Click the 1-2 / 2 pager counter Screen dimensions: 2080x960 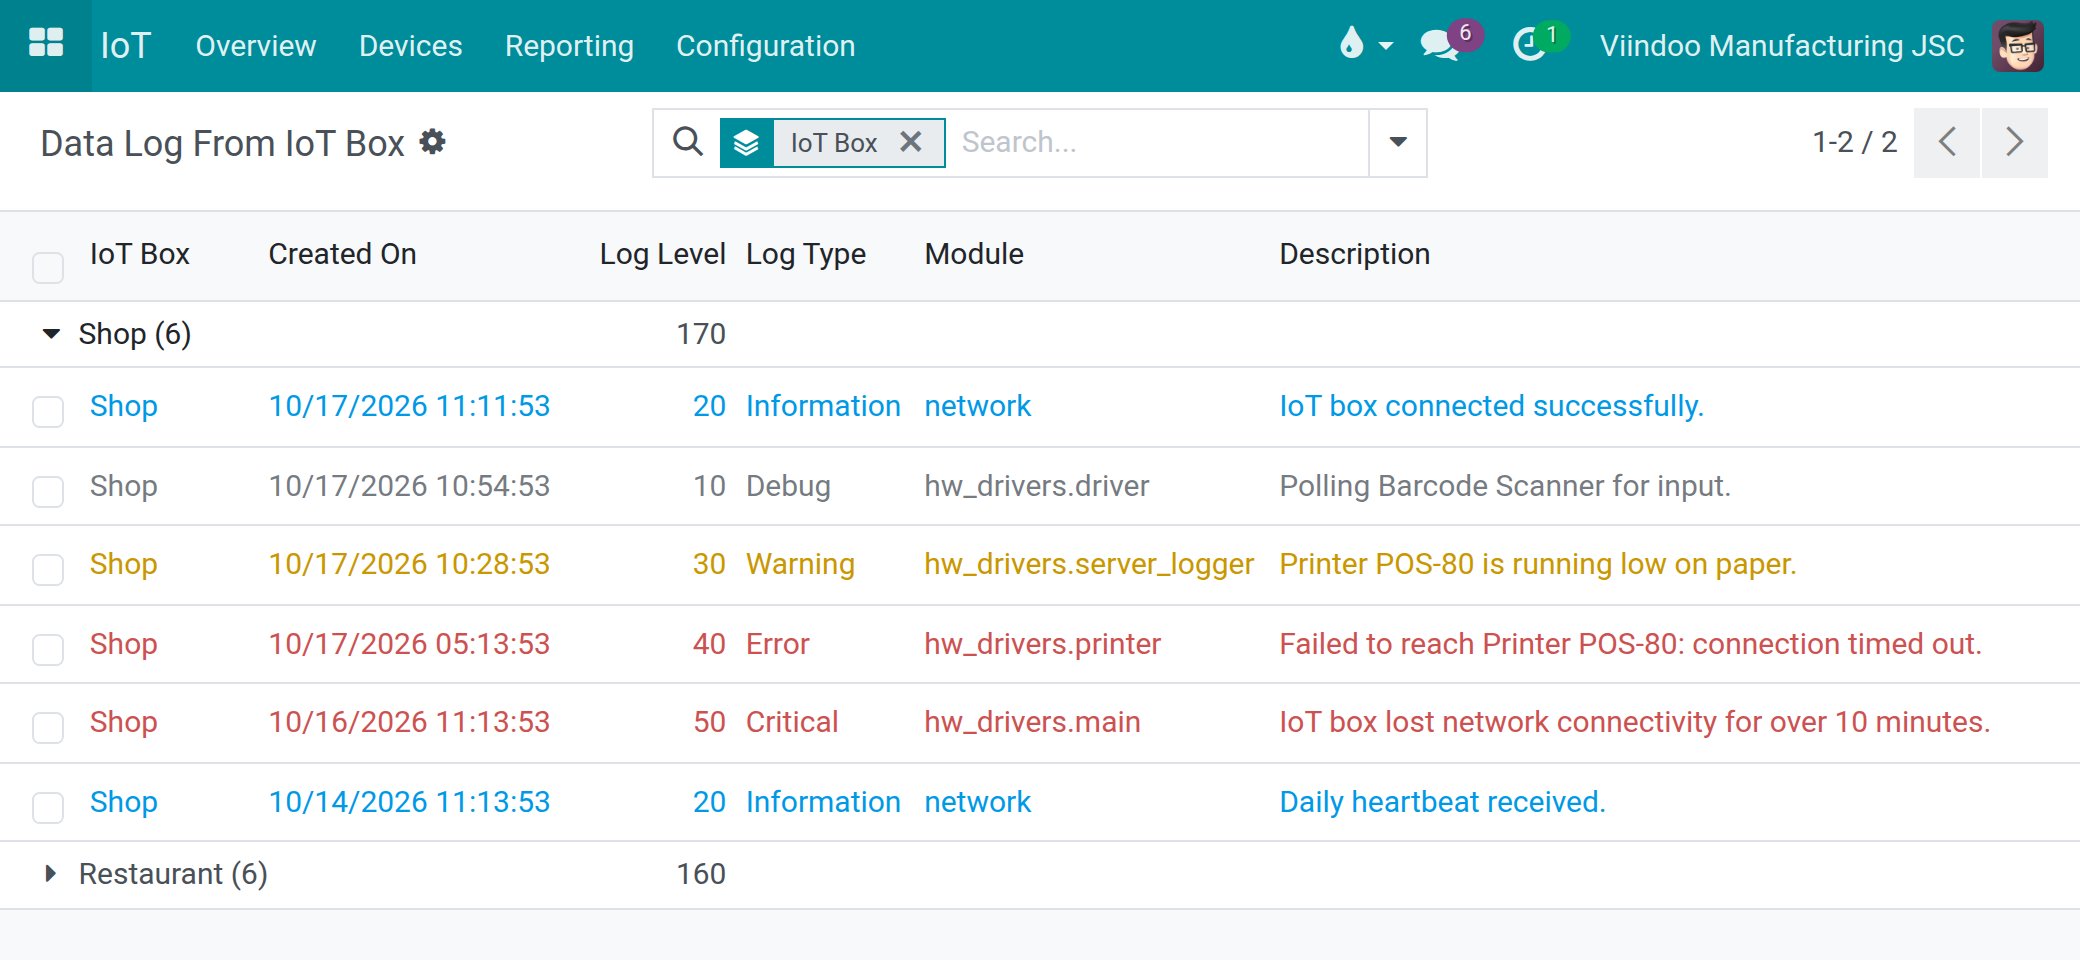point(1854,142)
